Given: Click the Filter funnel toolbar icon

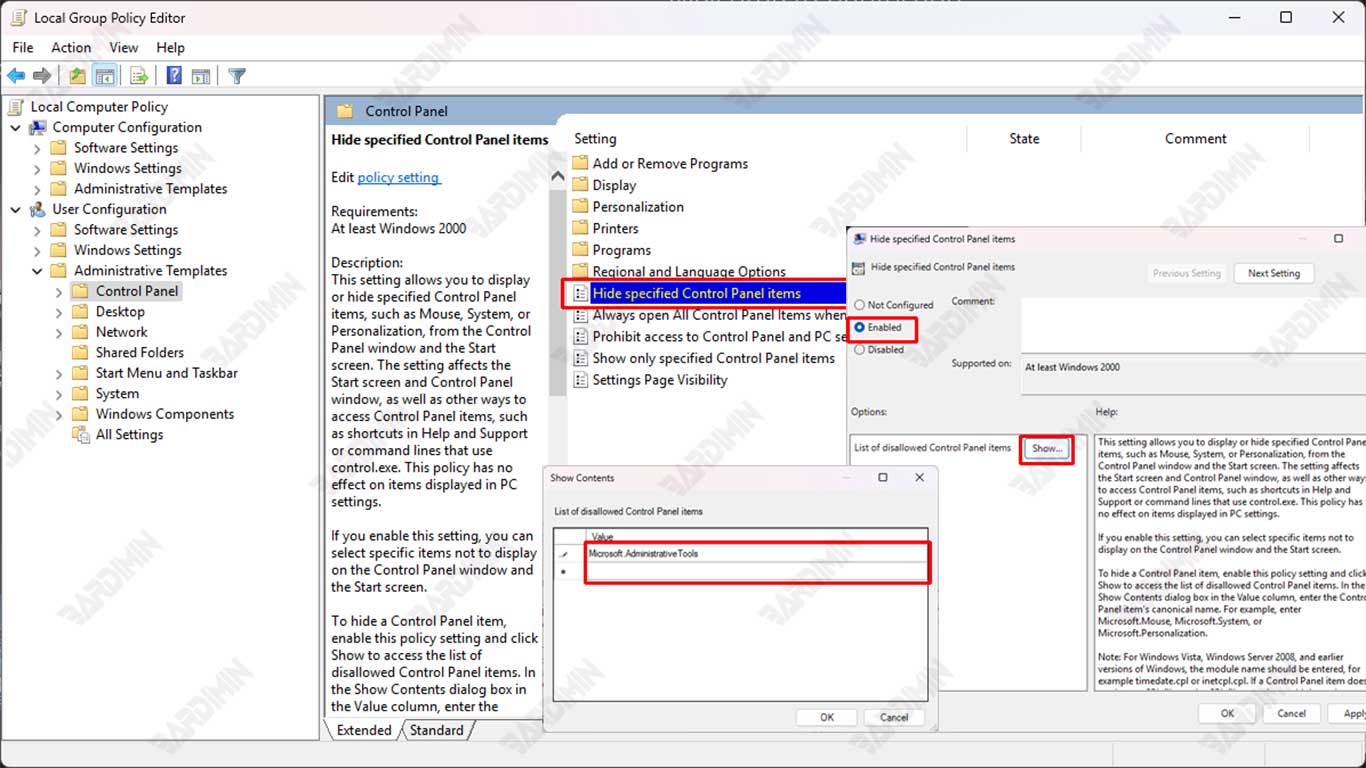Looking at the screenshot, I should [x=237, y=76].
